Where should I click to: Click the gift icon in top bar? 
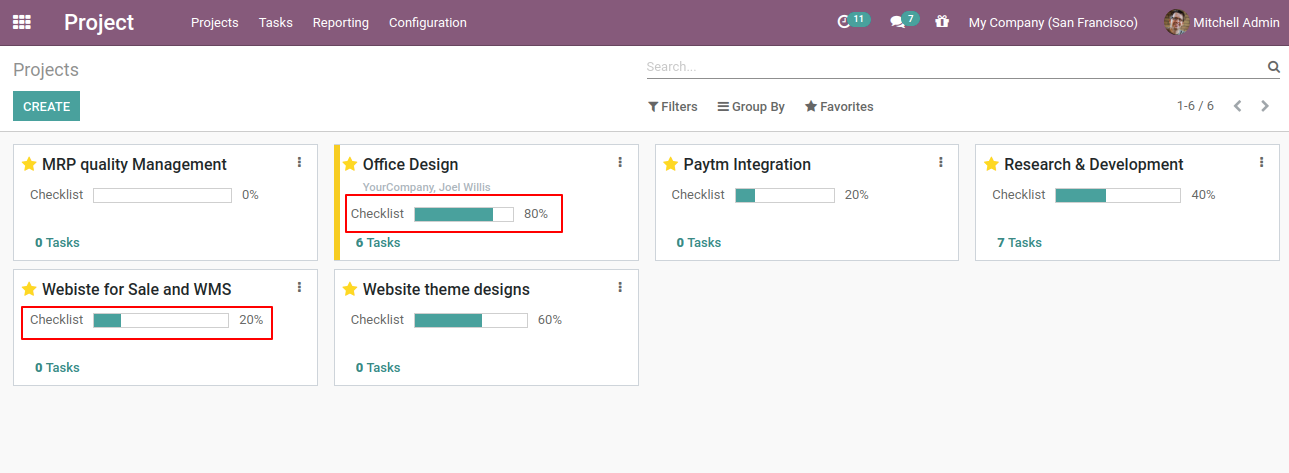pyautogui.click(x=942, y=21)
